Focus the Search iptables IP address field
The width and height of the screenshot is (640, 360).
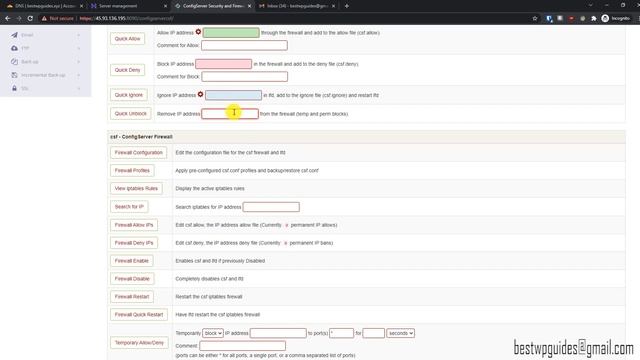(x=271, y=207)
